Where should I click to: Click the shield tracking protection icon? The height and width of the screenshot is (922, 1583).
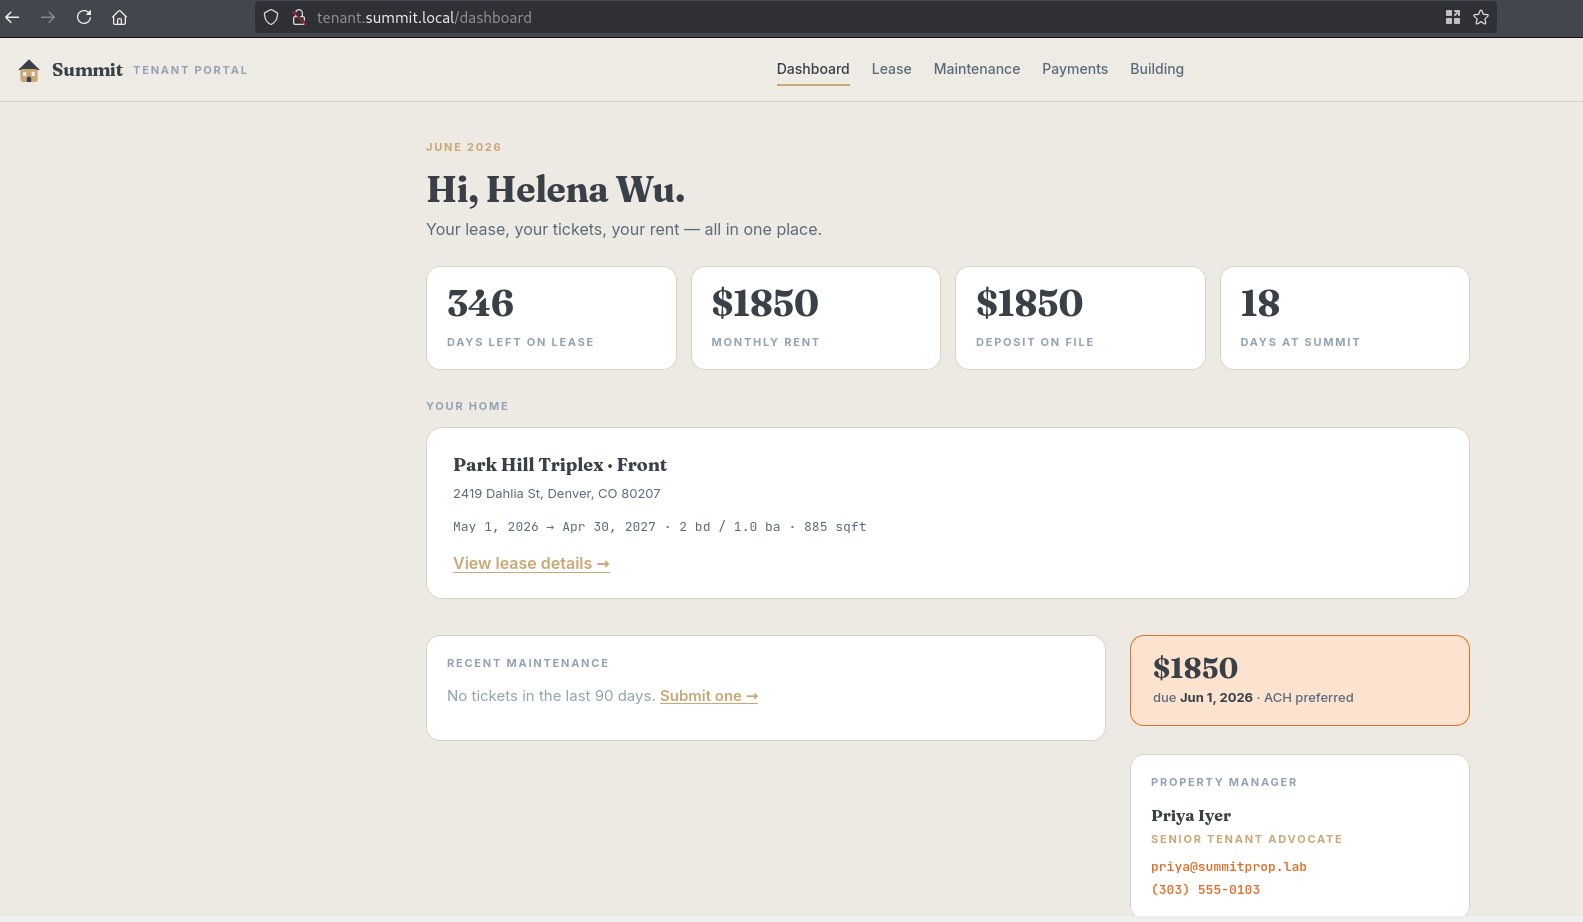point(271,17)
